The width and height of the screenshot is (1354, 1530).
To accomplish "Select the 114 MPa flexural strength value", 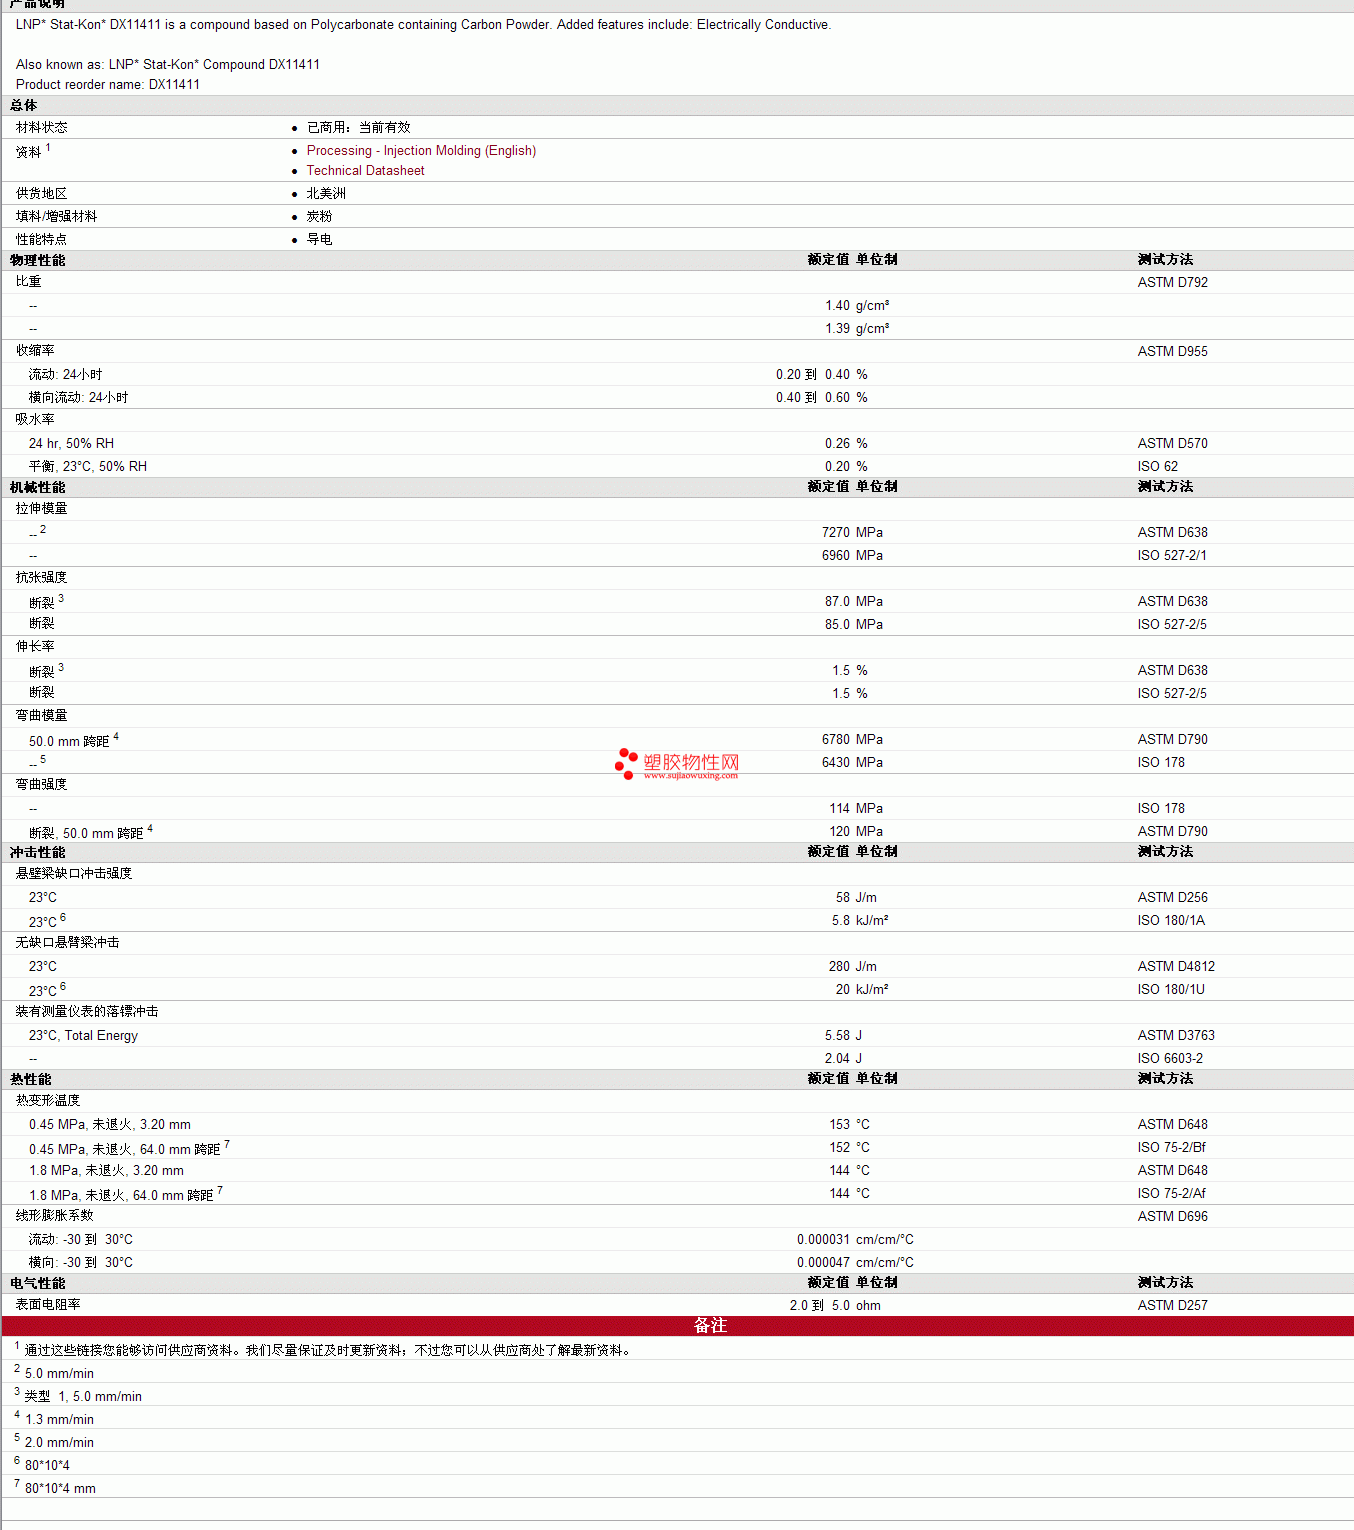I will pos(856,809).
